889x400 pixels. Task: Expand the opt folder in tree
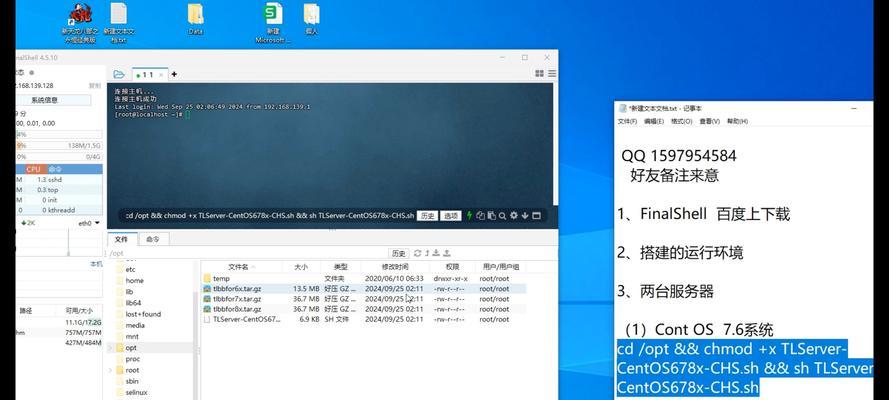111,348
